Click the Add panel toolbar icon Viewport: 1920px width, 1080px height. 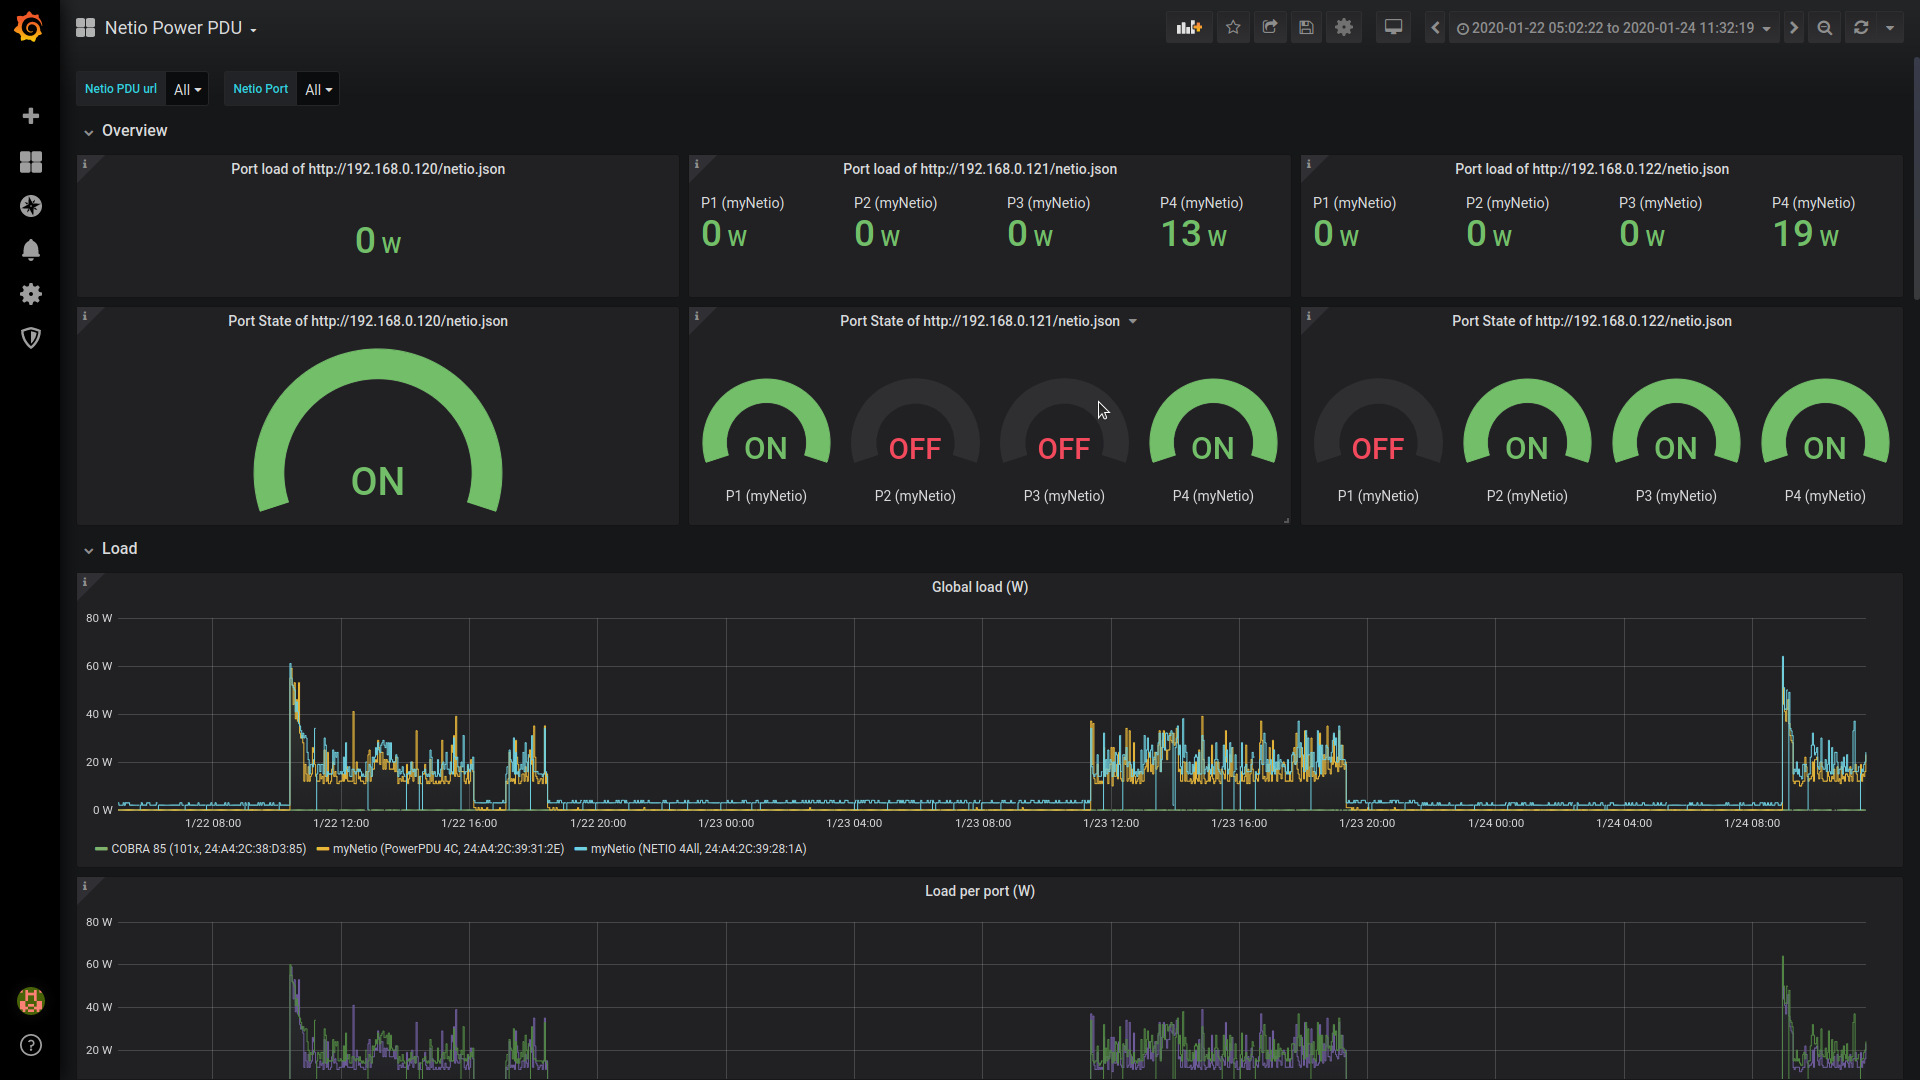[x=1189, y=28]
